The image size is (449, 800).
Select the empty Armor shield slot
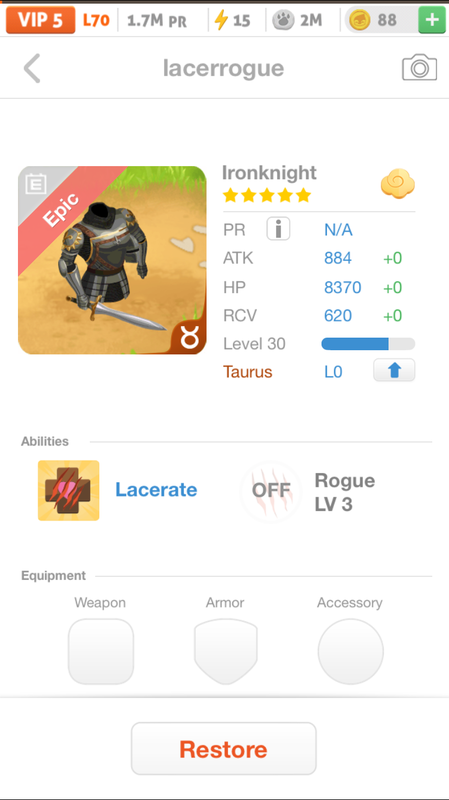point(226,652)
